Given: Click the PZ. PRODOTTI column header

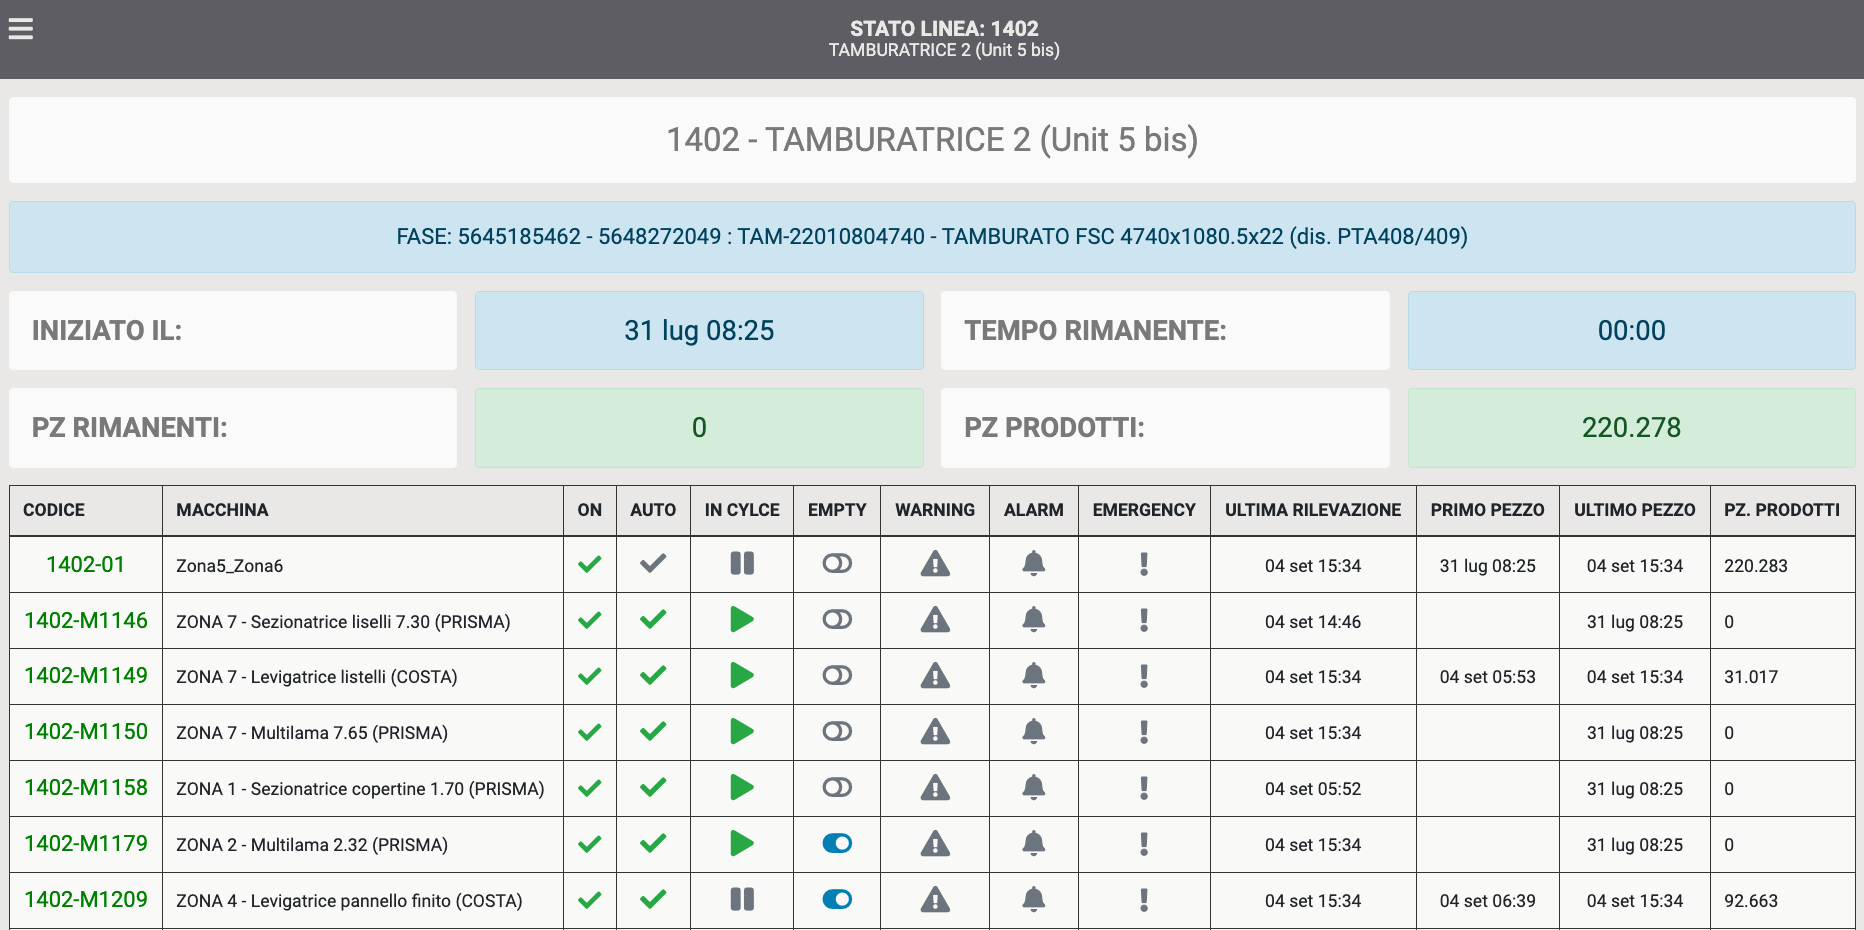Looking at the screenshot, I should point(1782,510).
